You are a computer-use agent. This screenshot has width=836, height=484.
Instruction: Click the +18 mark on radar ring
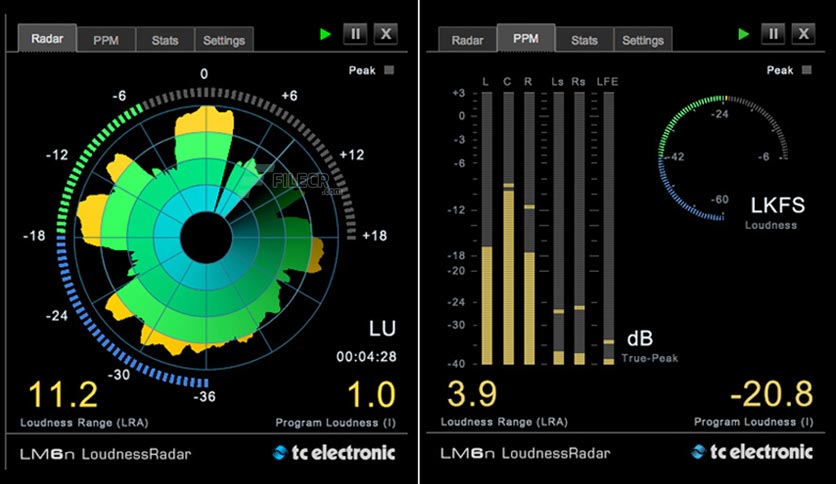[x=374, y=236]
